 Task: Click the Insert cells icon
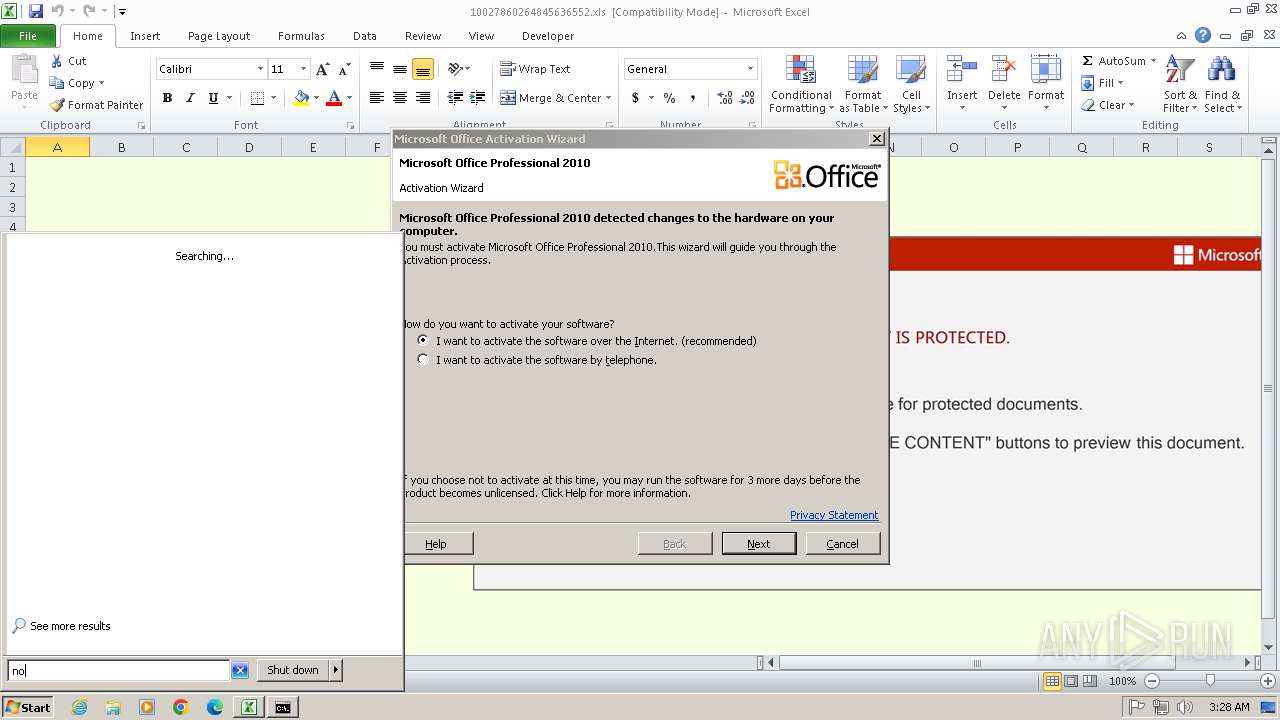tap(962, 70)
